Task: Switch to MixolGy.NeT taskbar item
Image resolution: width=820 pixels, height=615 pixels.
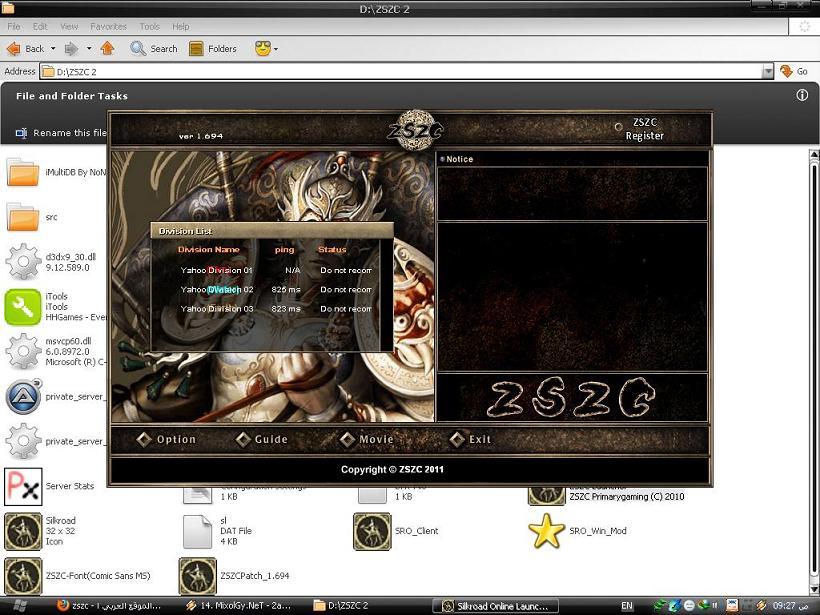Action: 240,606
